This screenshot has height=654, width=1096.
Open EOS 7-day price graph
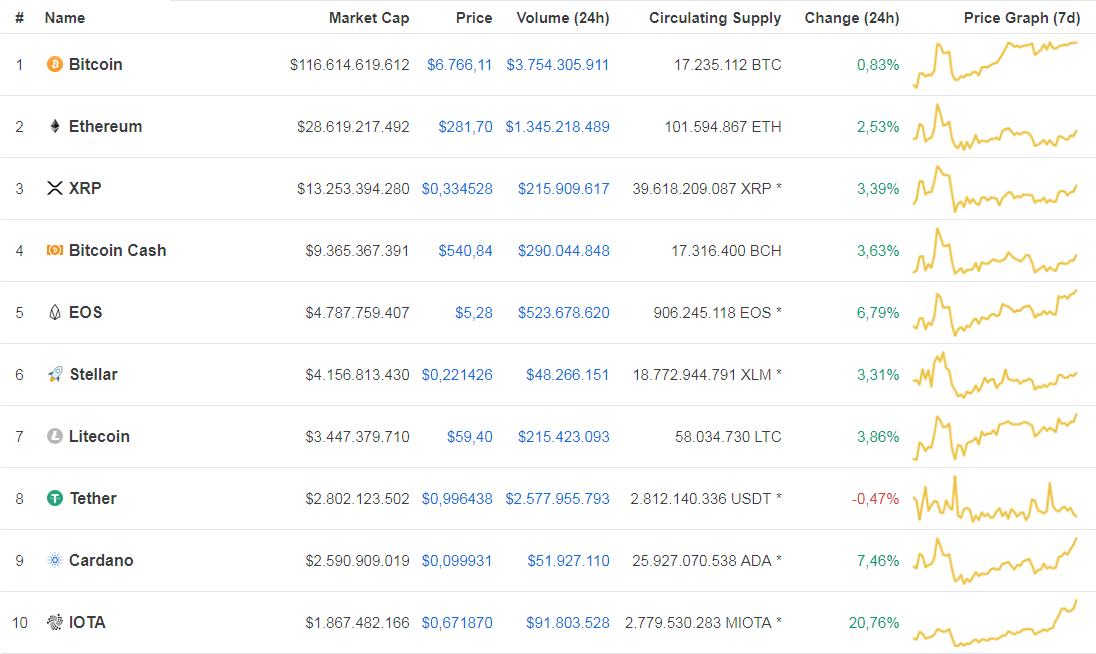click(x=995, y=312)
